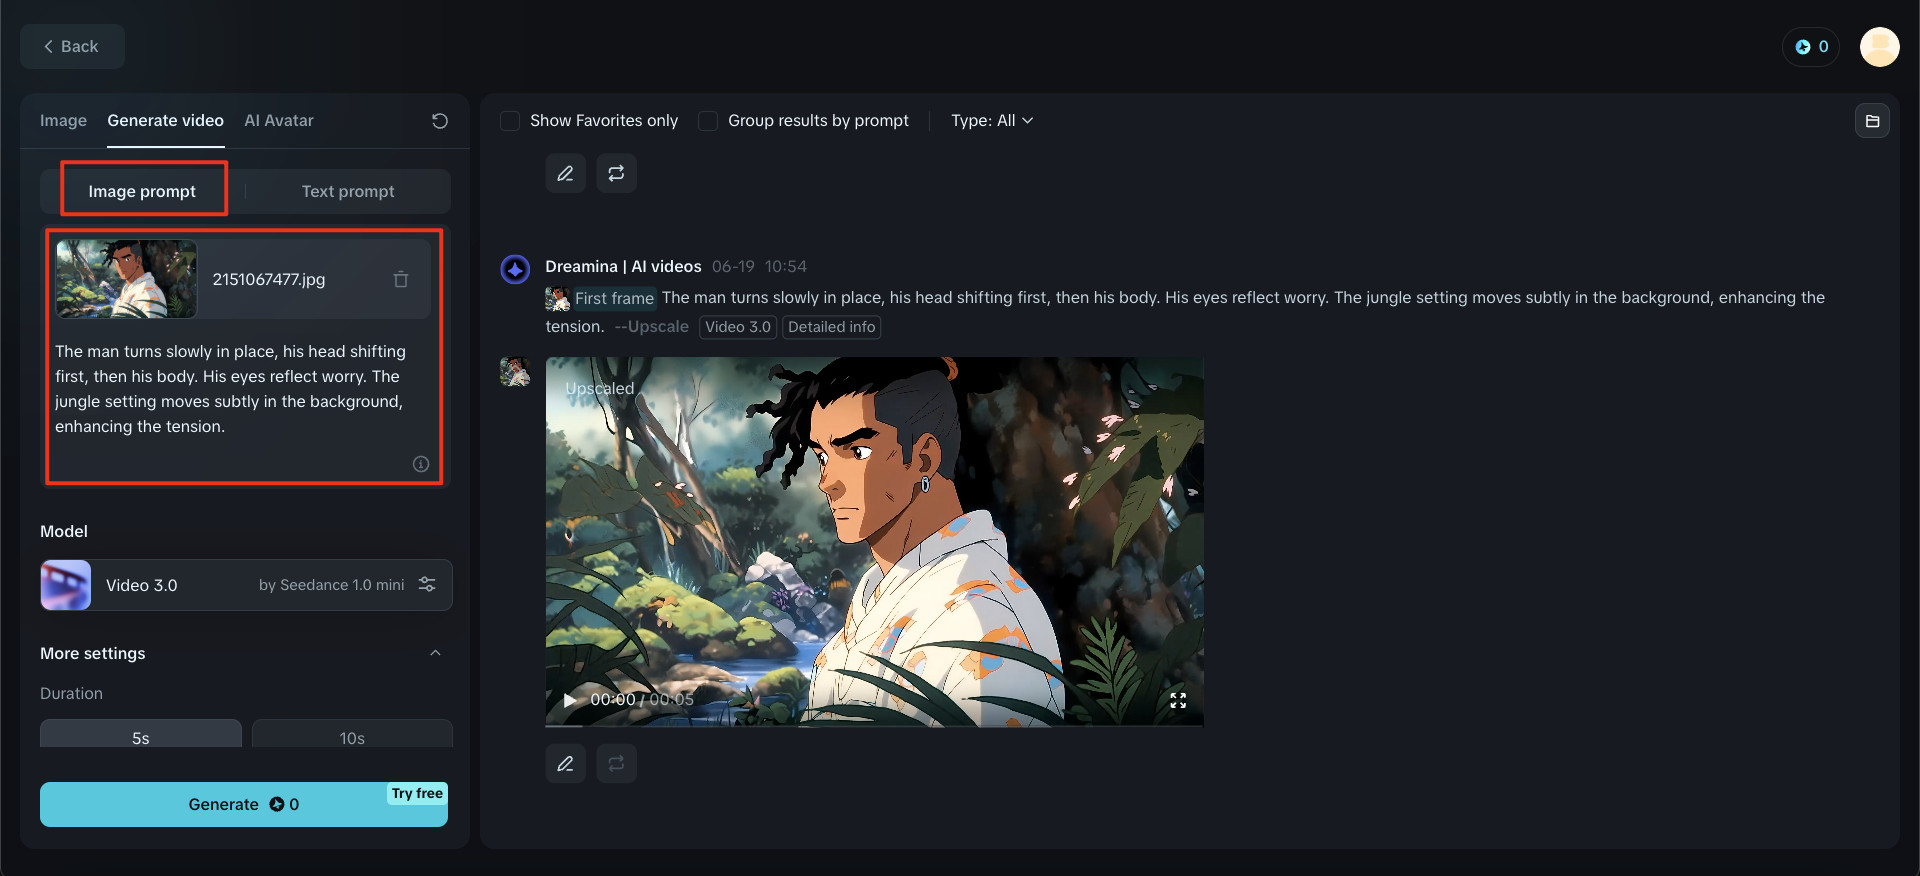This screenshot has width=1920, height=876.
Task: Open the Type: All dropdown
Action: pos(992,121)
